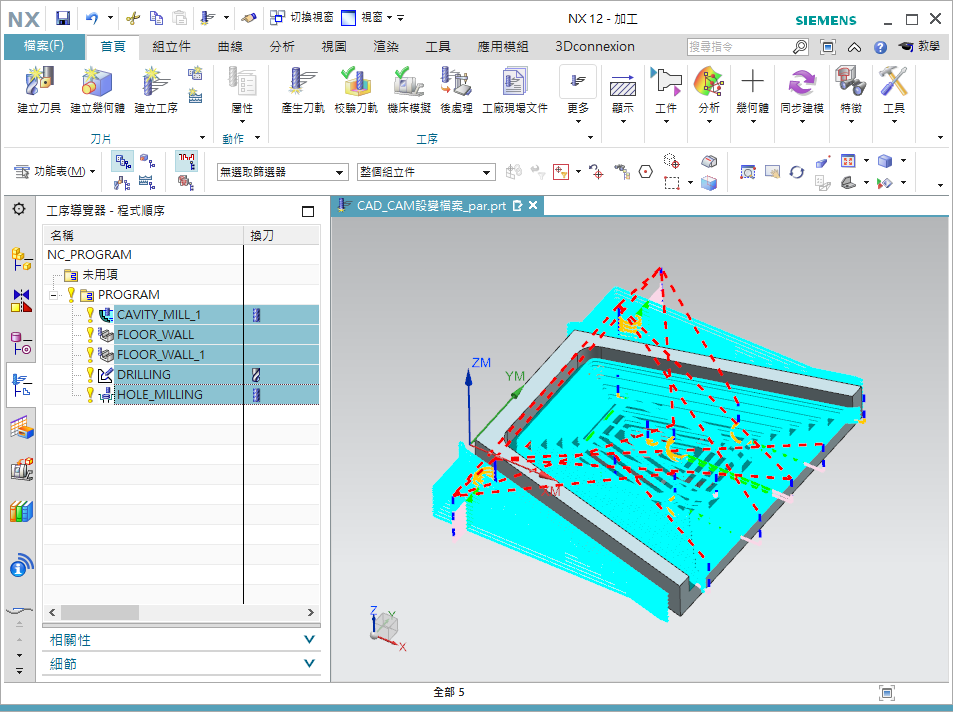Open the selection scope dropdown (整個組立件)
953x712 pixels.
426,172
